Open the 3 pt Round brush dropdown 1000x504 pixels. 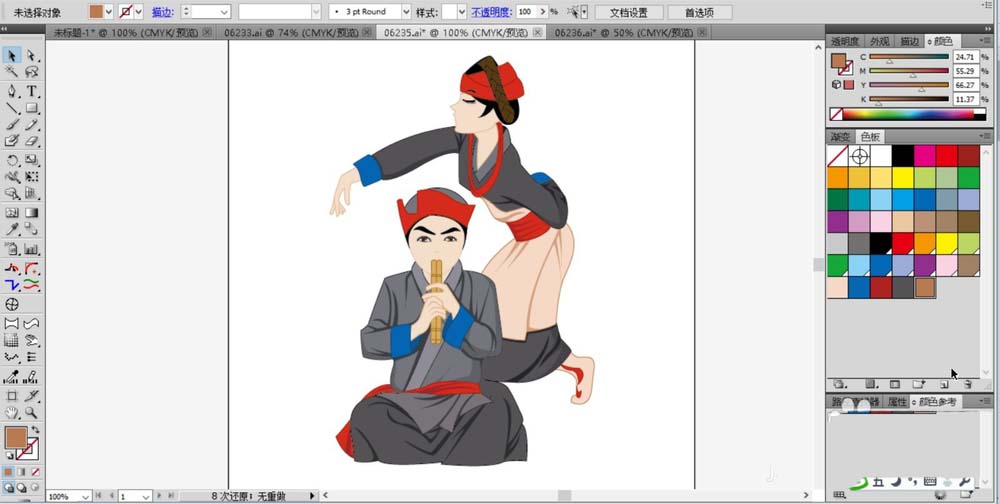click(406, 11)
